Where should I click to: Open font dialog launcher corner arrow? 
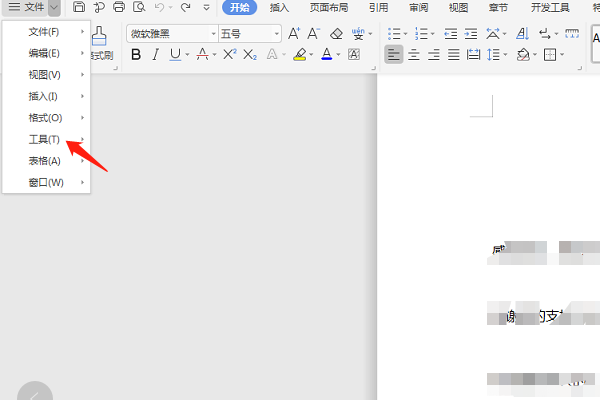373,68
